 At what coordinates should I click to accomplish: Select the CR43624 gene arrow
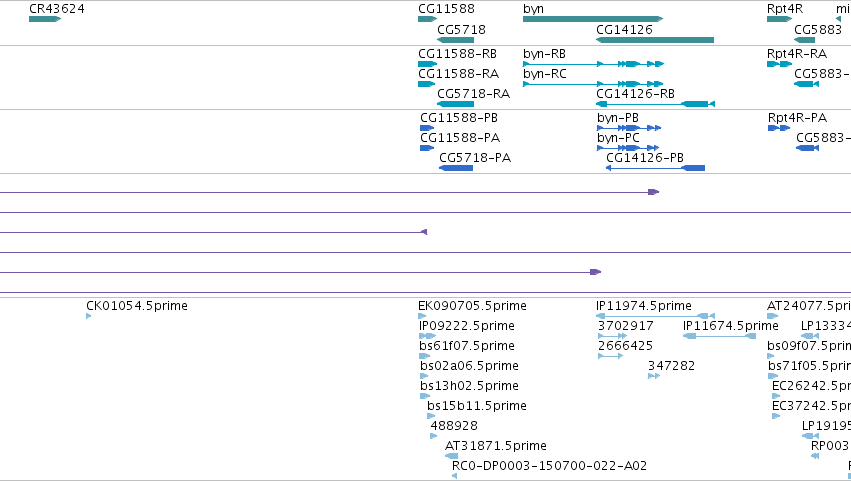pyautogui.click(x=45, y=19)
